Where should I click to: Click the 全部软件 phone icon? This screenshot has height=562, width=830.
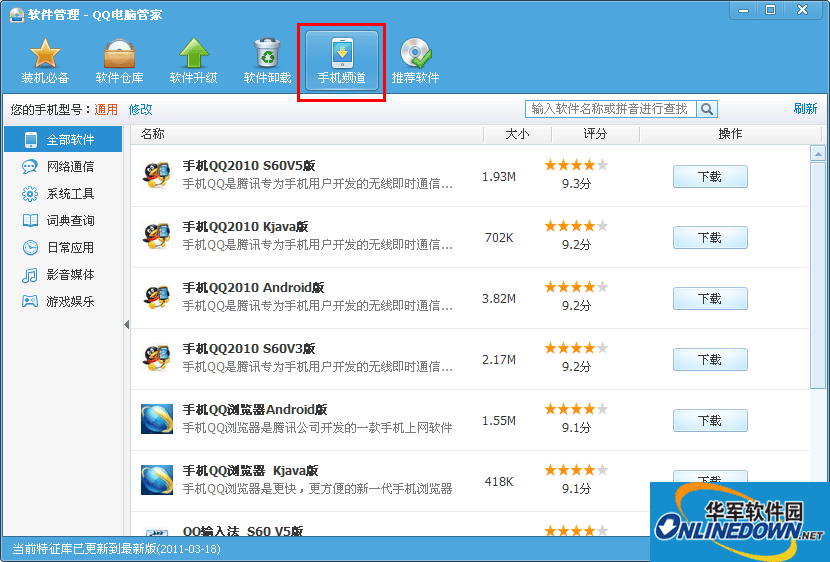click(31, 140)
